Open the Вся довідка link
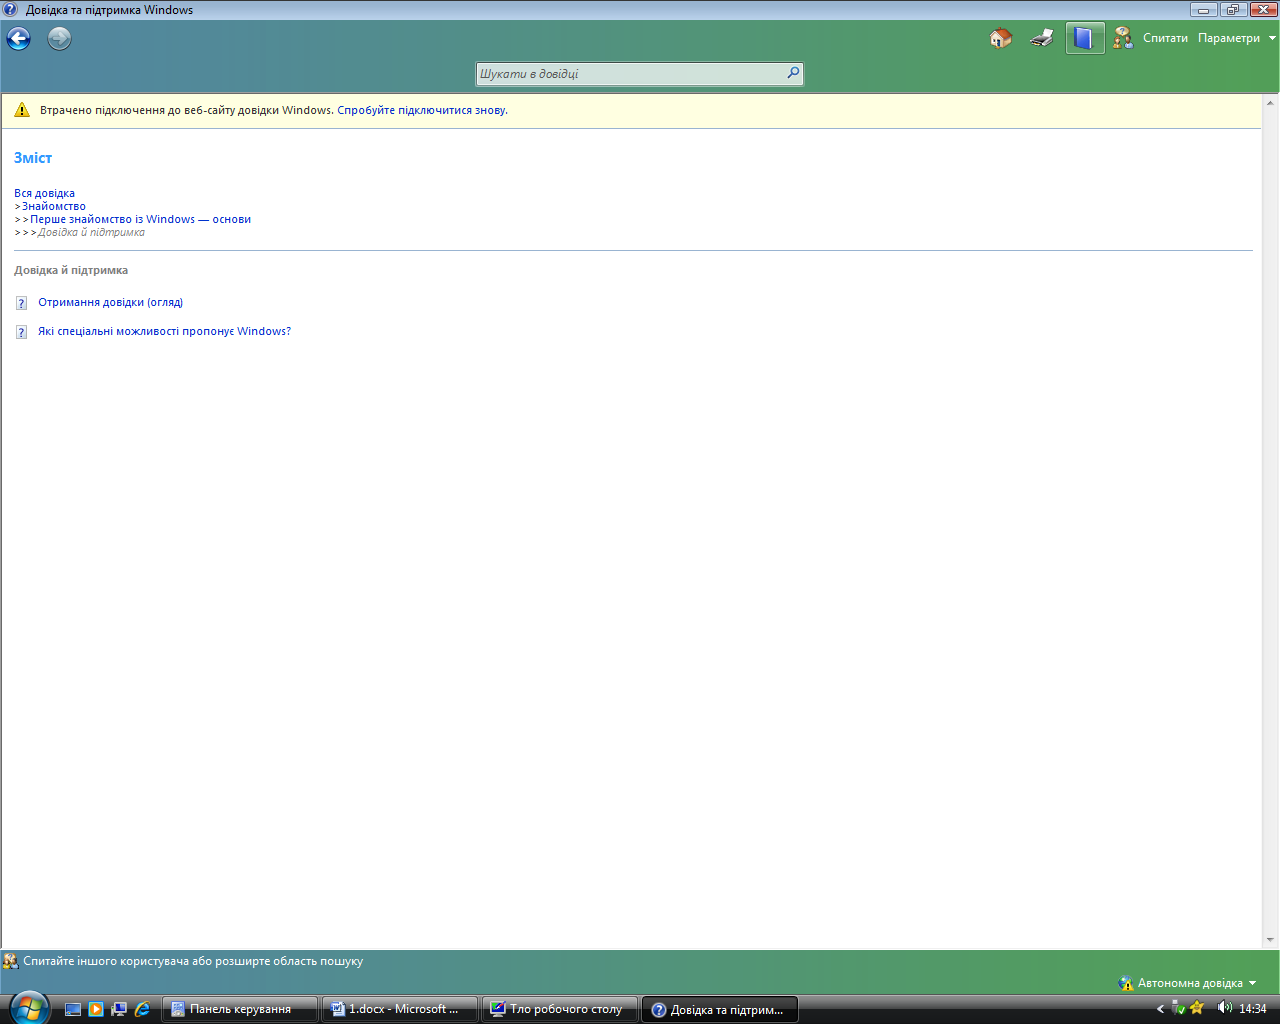 pyautogui.click(x=44, y=193)
